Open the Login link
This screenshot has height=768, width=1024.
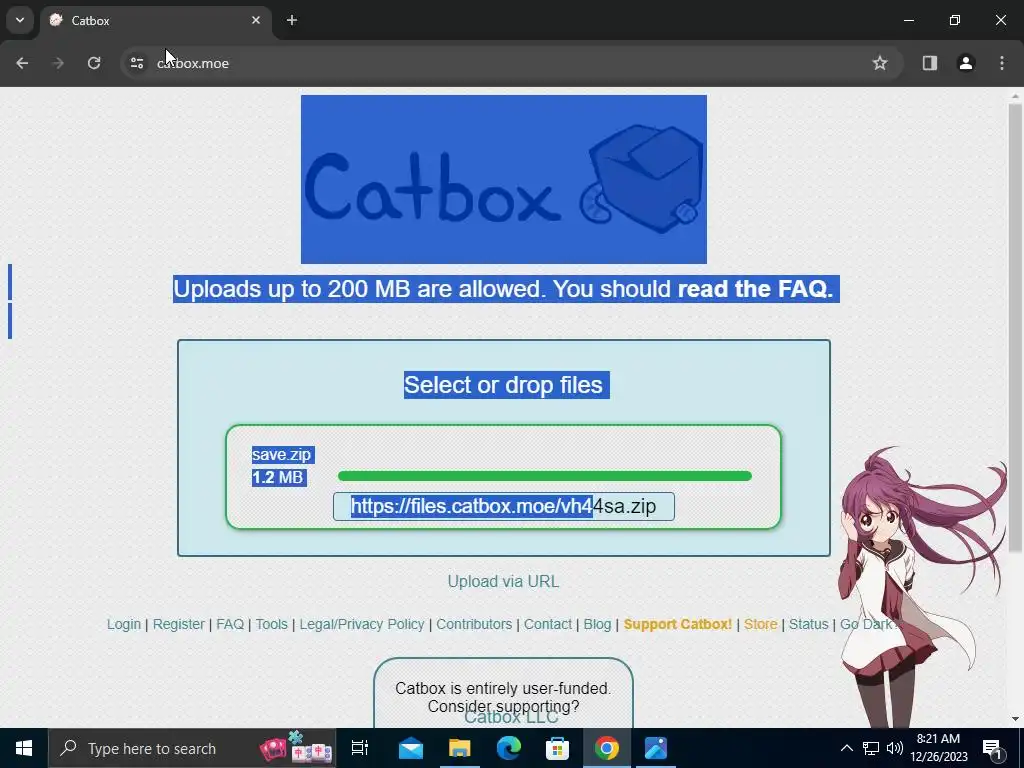point(123,624)
